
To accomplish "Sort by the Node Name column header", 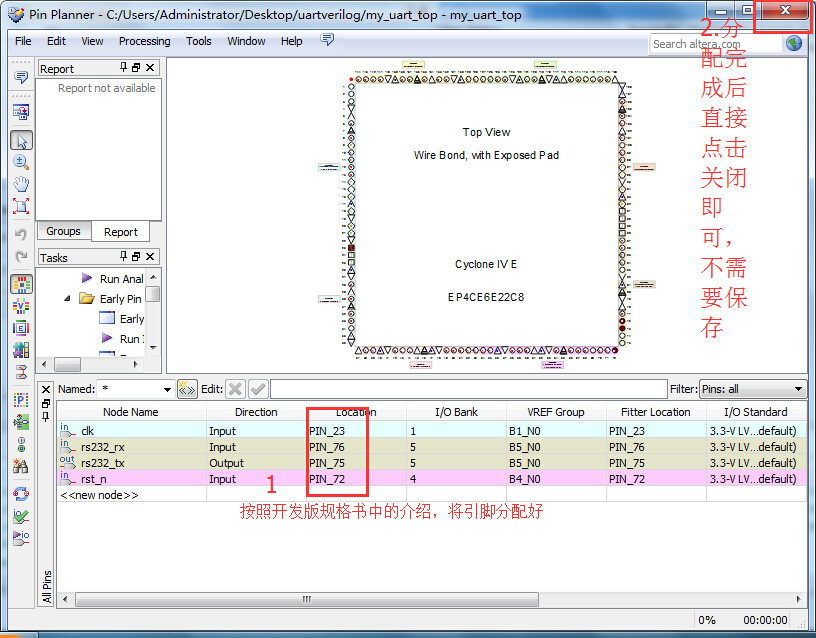I will tap(131, 412).
